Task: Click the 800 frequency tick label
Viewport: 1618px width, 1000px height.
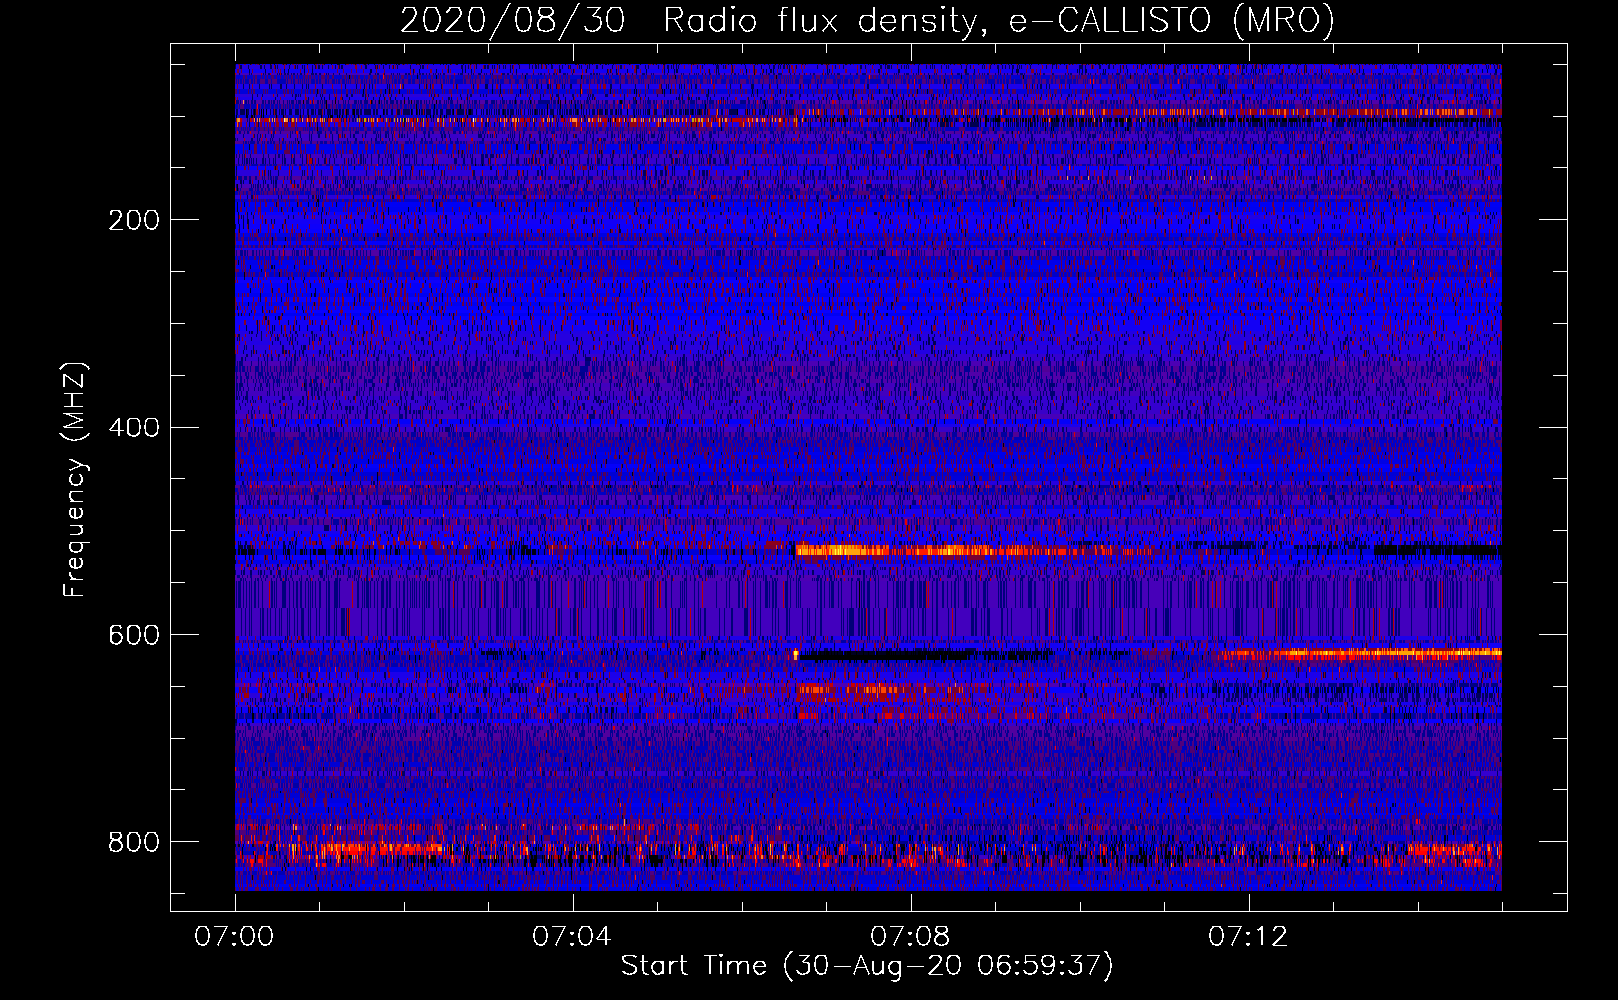Action: pyautogui.click(x=134, y=842)
